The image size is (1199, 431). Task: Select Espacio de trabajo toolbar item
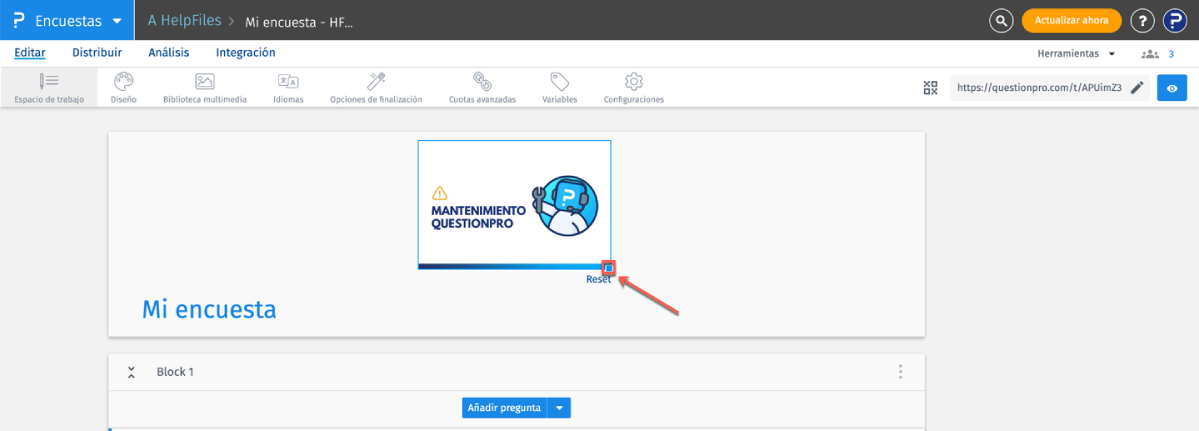[x=49, y=88]
